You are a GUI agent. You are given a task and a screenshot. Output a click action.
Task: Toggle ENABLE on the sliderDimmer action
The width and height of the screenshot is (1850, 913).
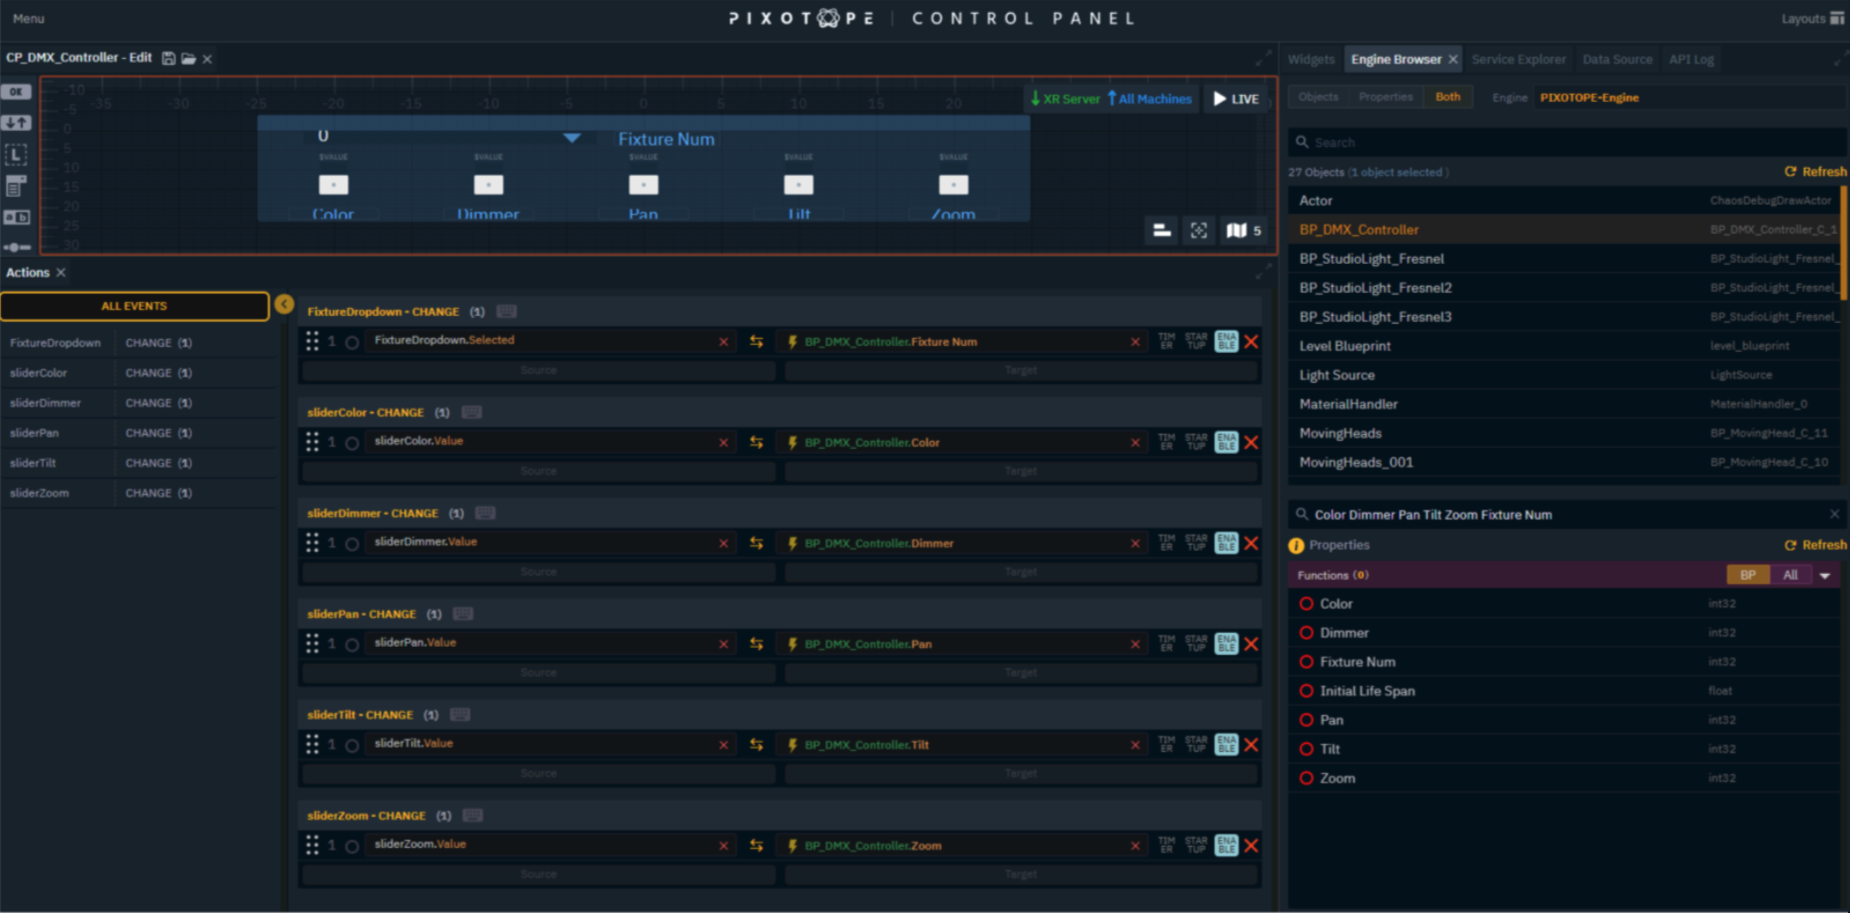(1226, 543)
